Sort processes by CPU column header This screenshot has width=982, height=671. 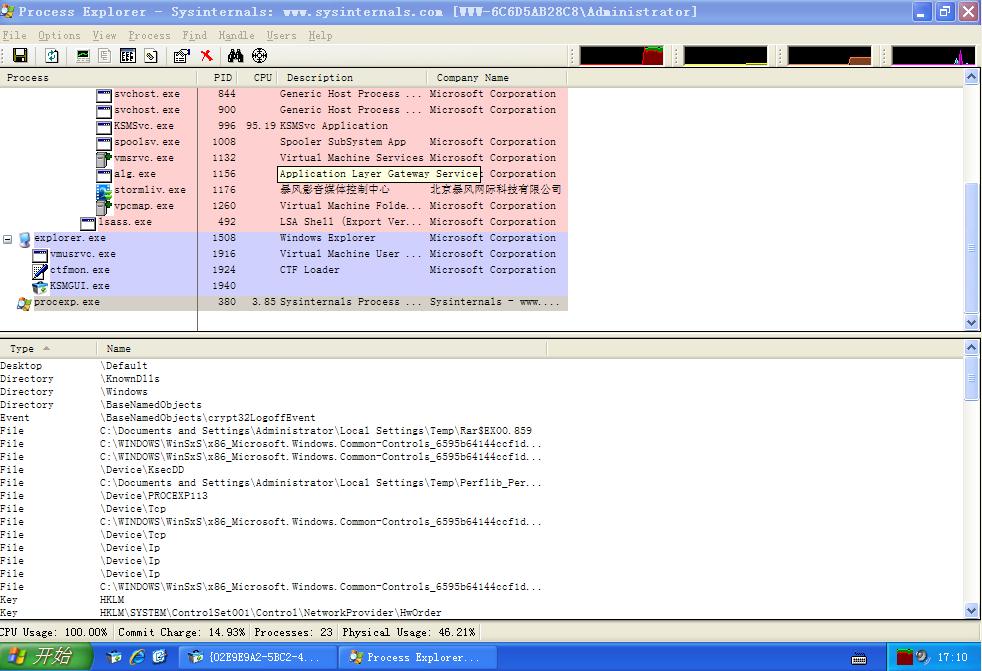(262, 78)
